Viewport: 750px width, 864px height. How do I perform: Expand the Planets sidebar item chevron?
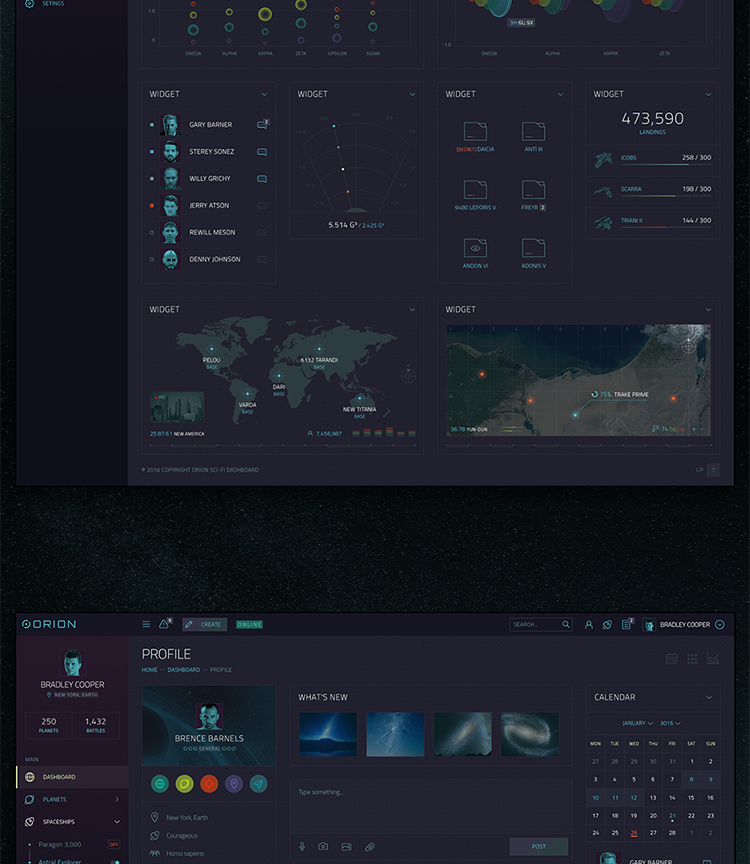[x=117, y=799]
